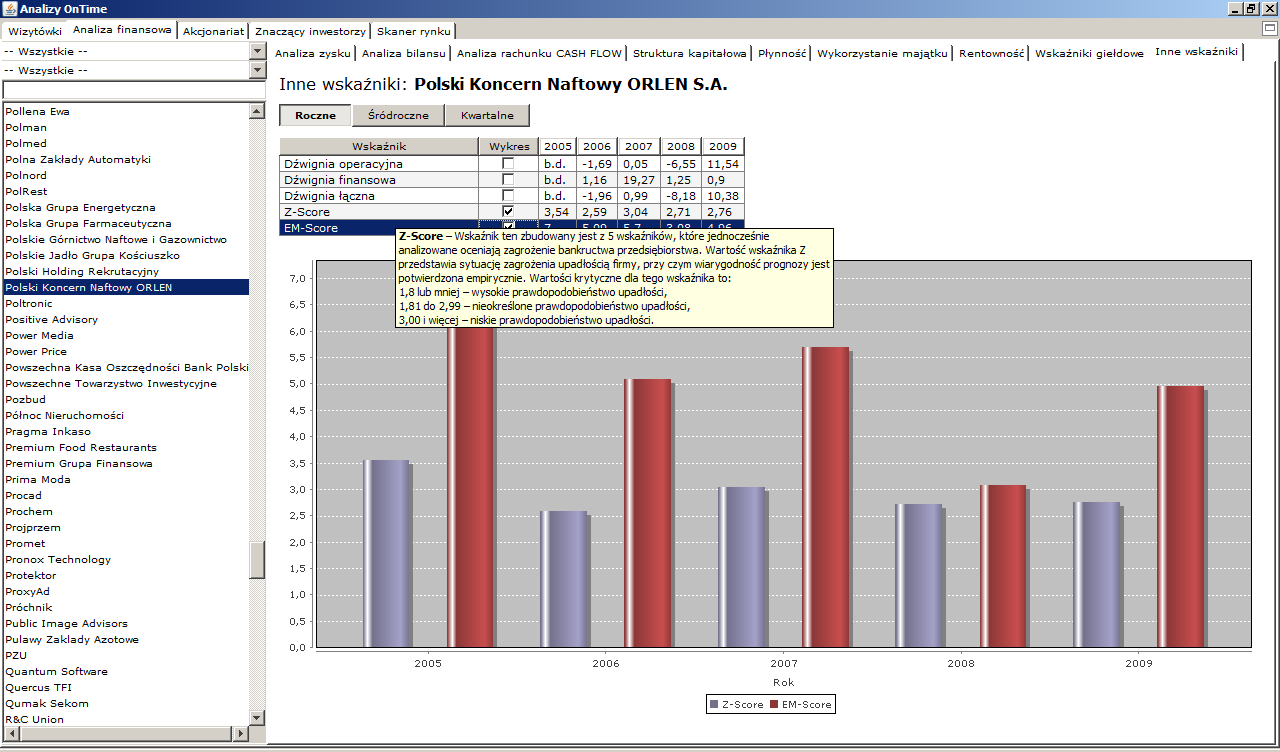Click the 2009 column header
1280x752 pixels.
(723, 146)
